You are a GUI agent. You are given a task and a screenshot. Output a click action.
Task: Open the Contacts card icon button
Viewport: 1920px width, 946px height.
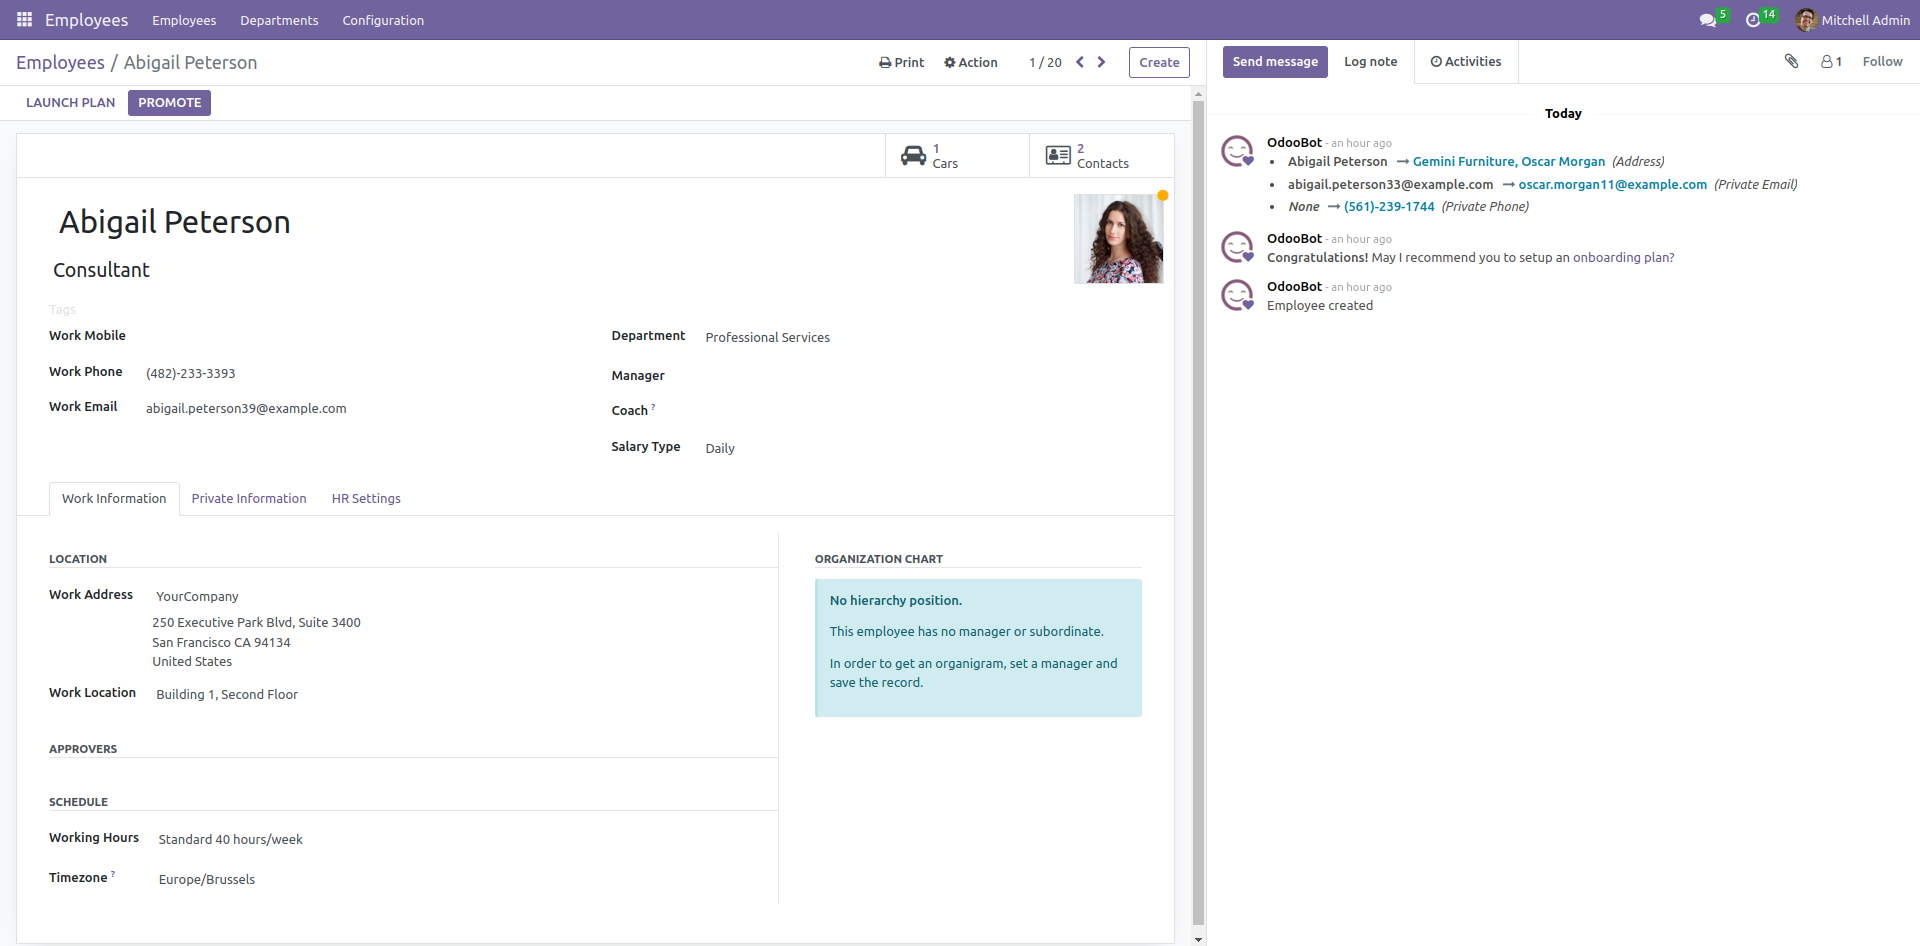(1058, 156)
